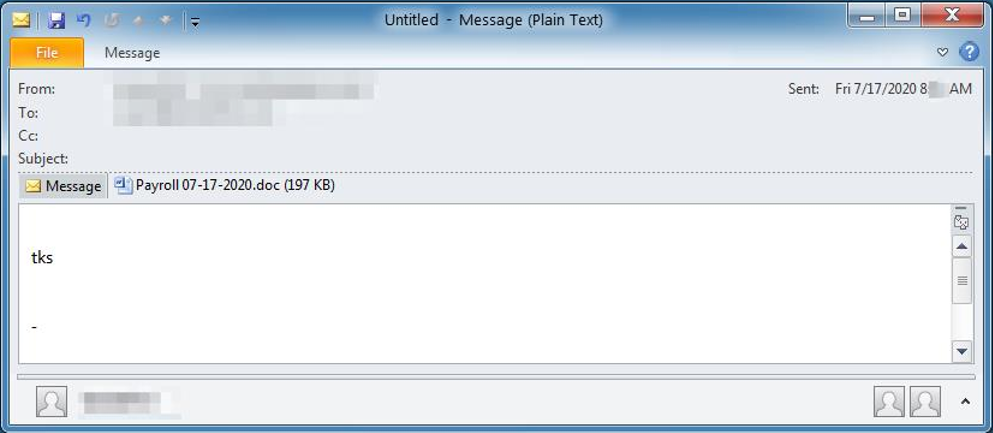Open Payroll 07-17-2020.doc attachment
This screenshot has height=433, width=993.
point(225,185)
